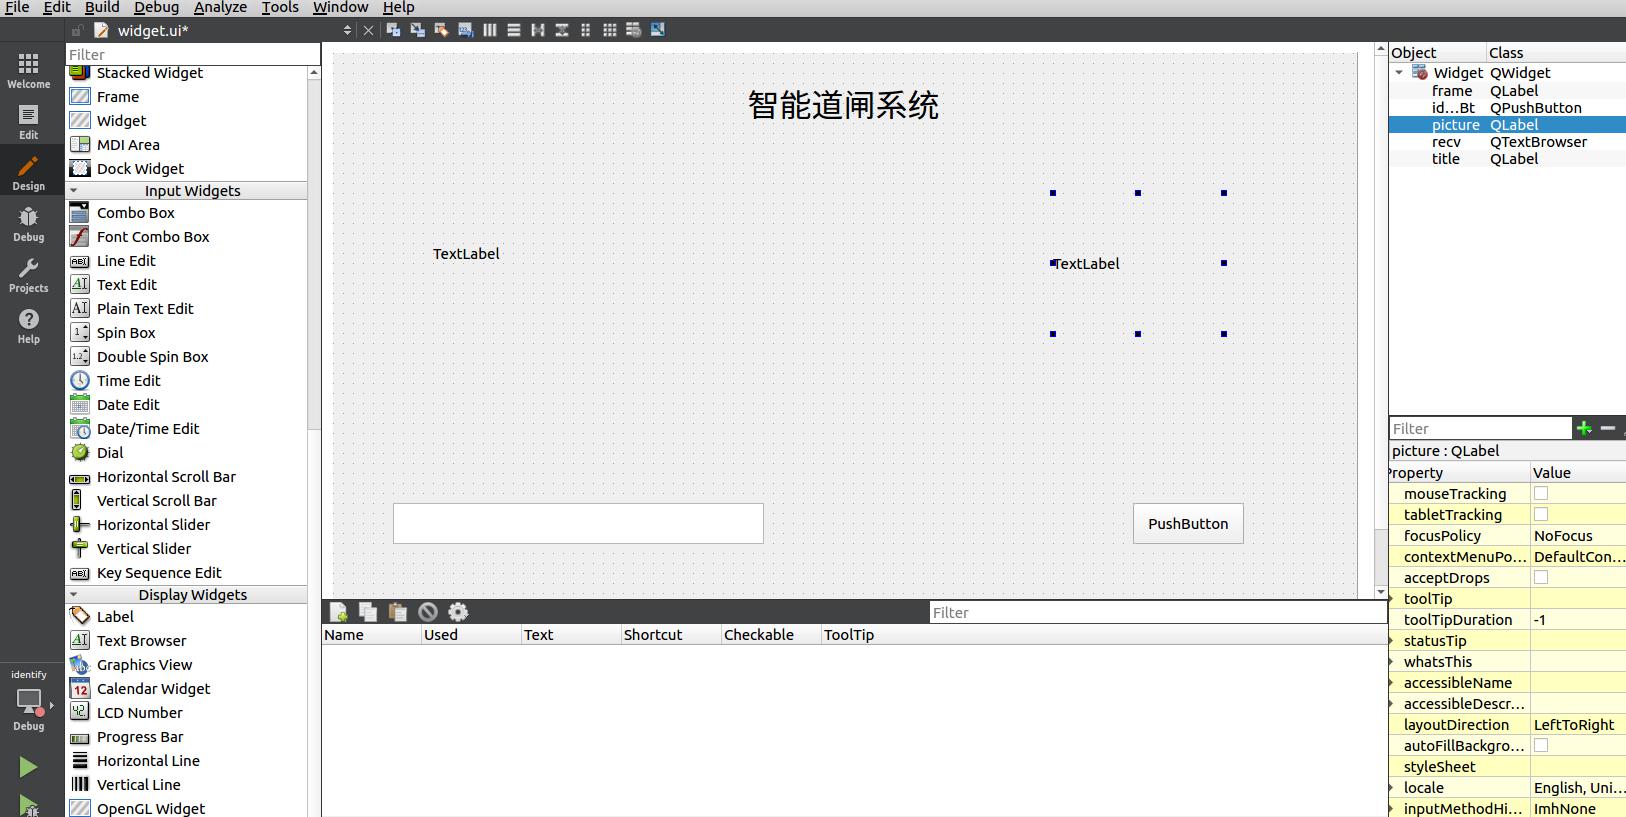The height and width of the screenshot is (817, 1626).
Task: Open the Analyze menu
Action: [x=220, y=7]
